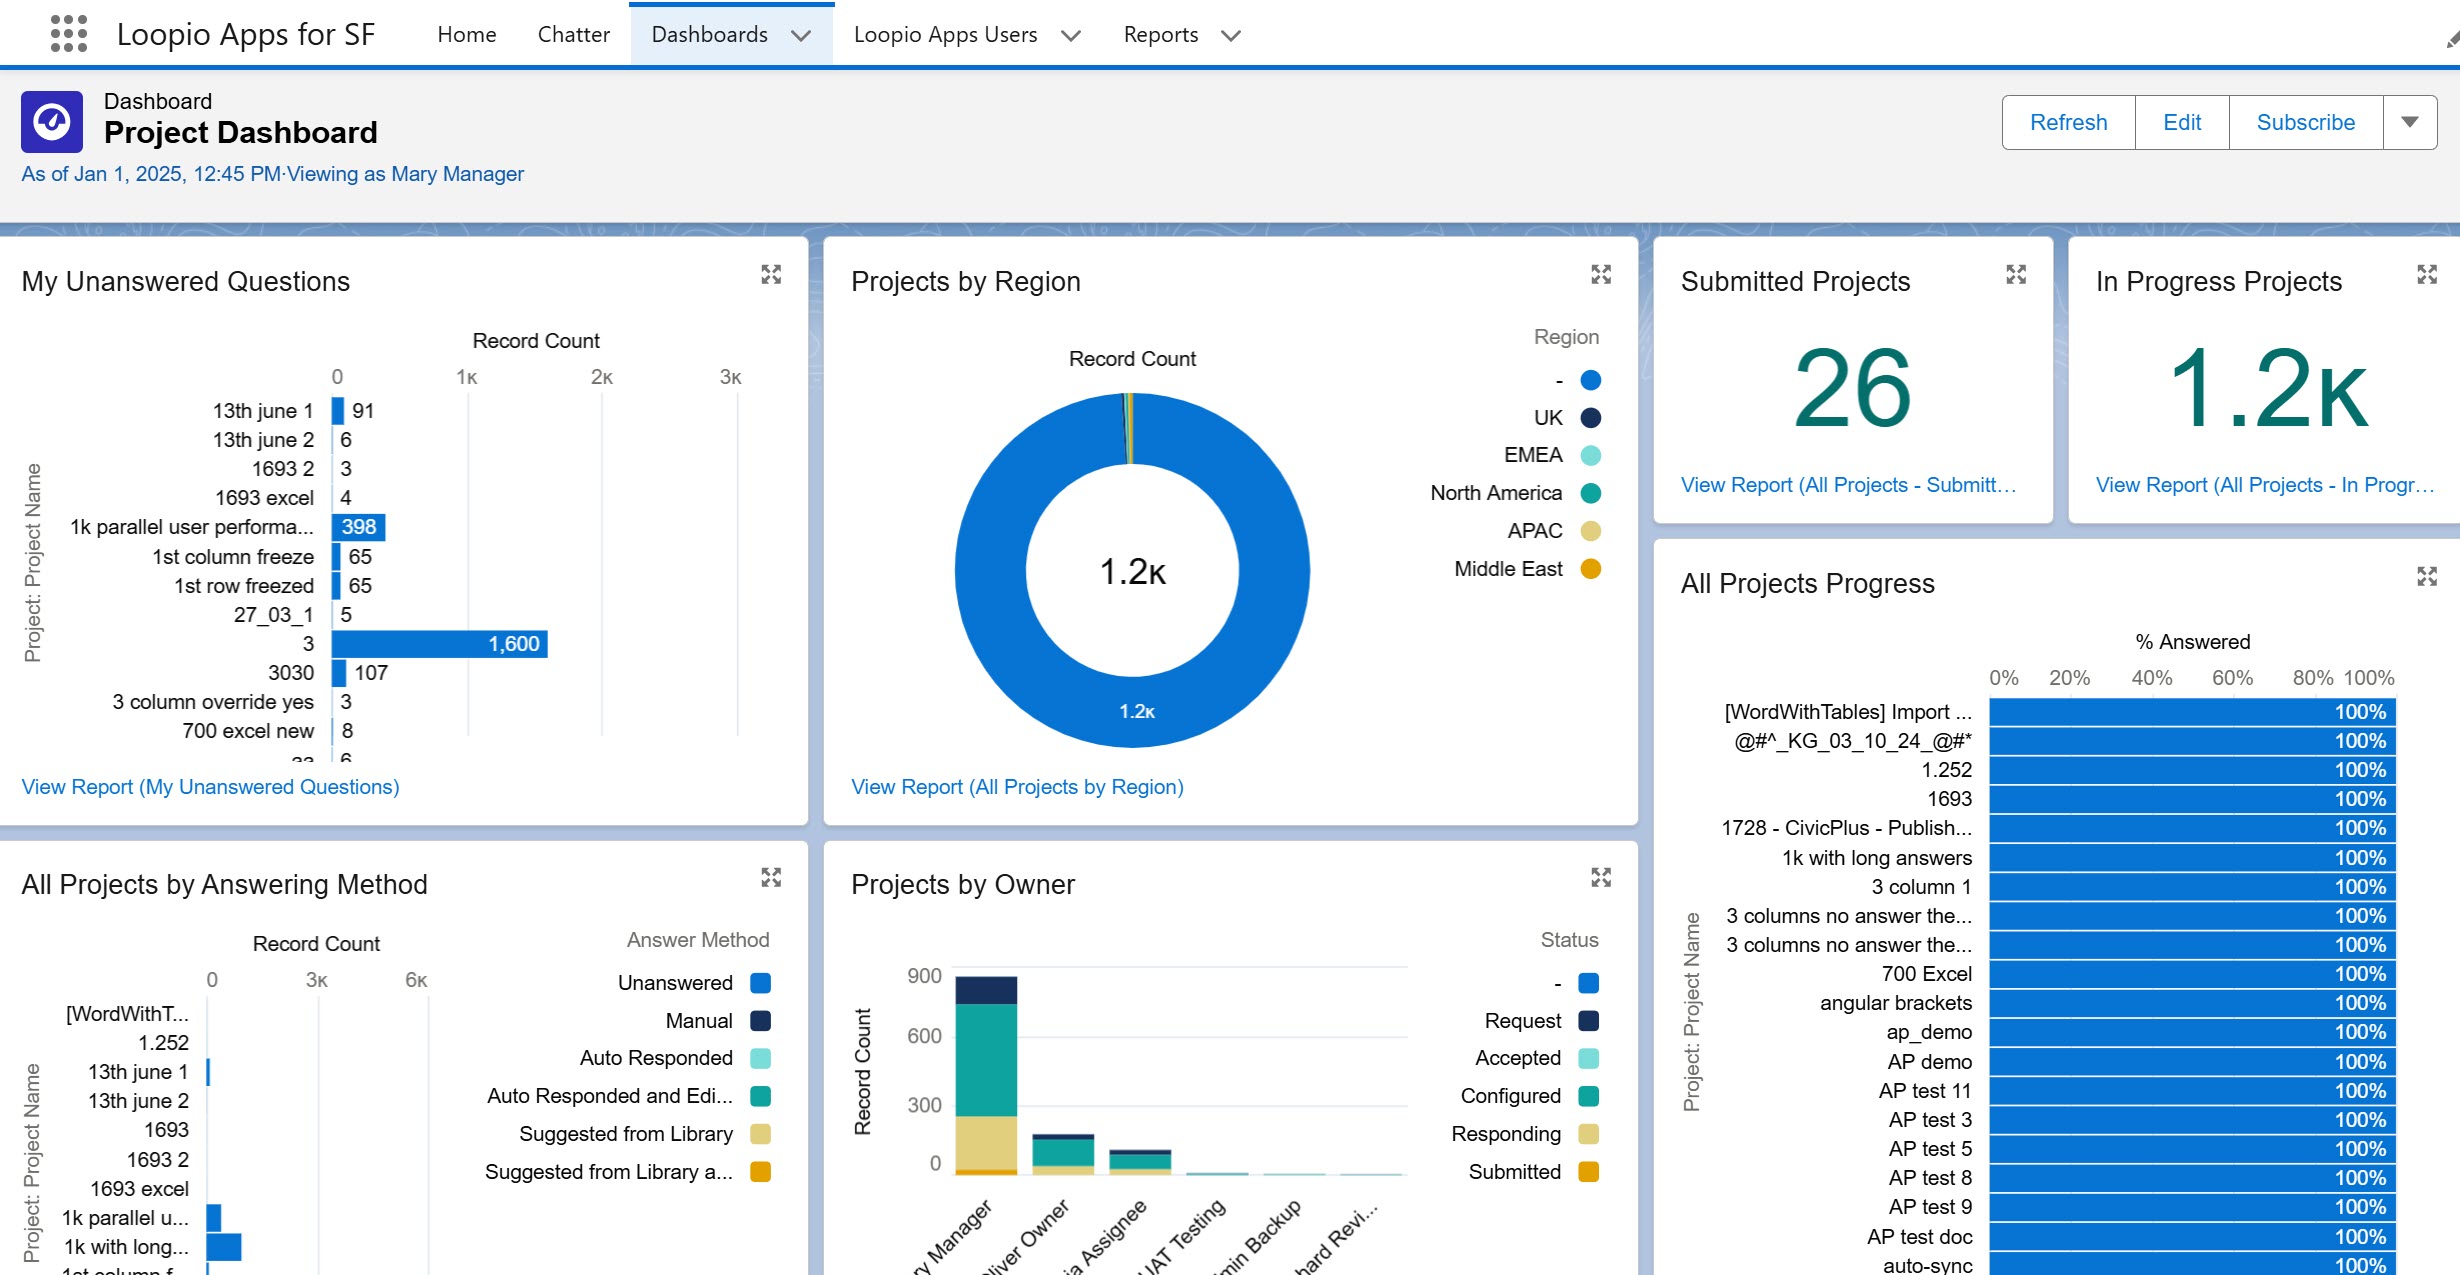Image resolution: width=2460 pixels, height=1275 pixels.
Task: Click the Middle East legend swatch
Action: coord(1591,569)
